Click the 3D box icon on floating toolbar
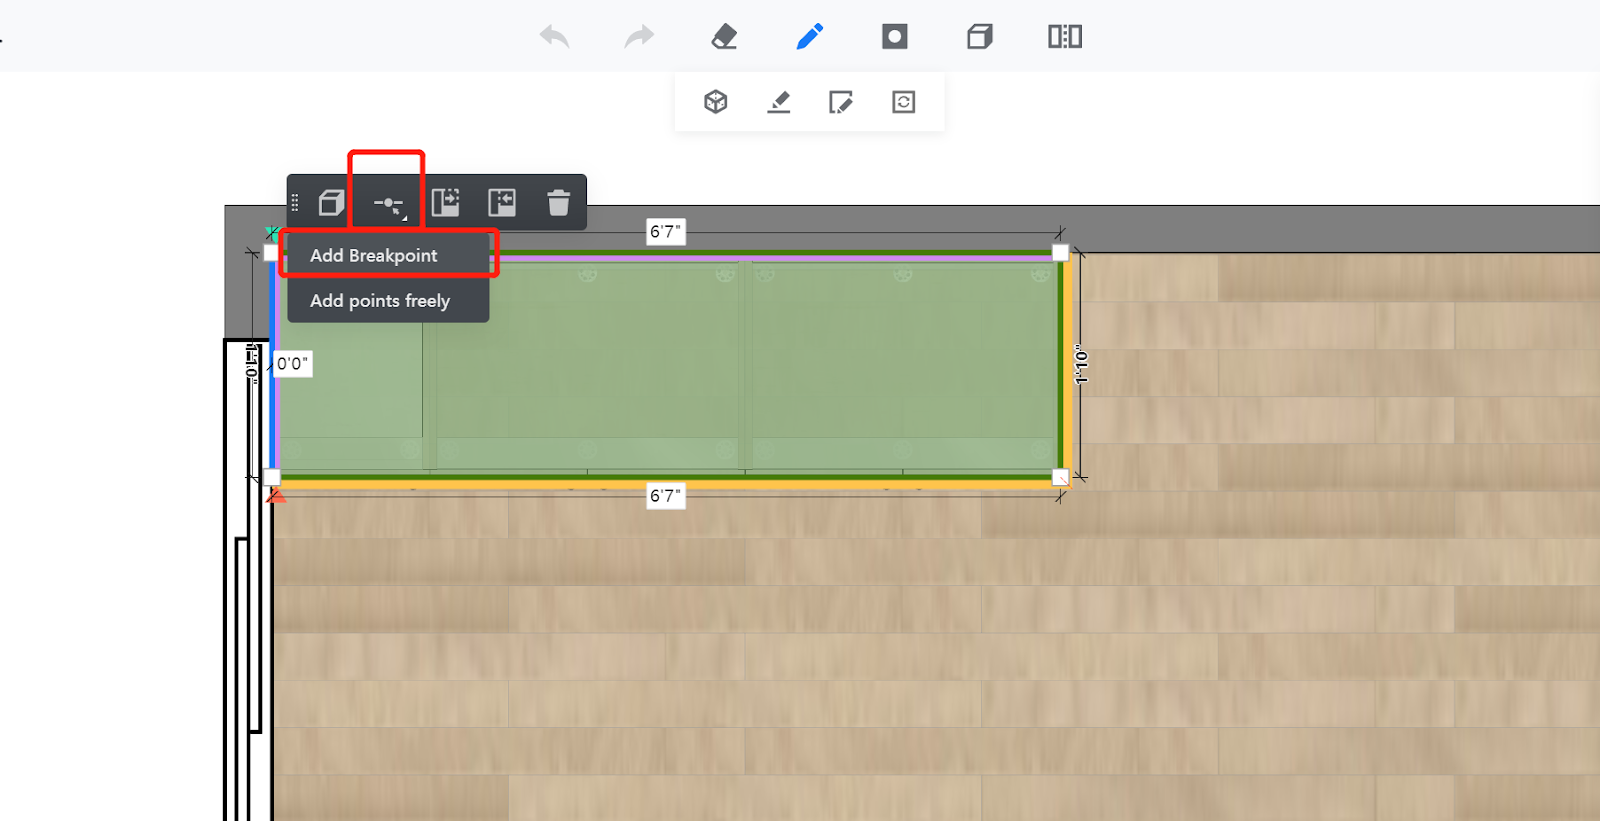The image size is (1600, 821). coord(332,203)
